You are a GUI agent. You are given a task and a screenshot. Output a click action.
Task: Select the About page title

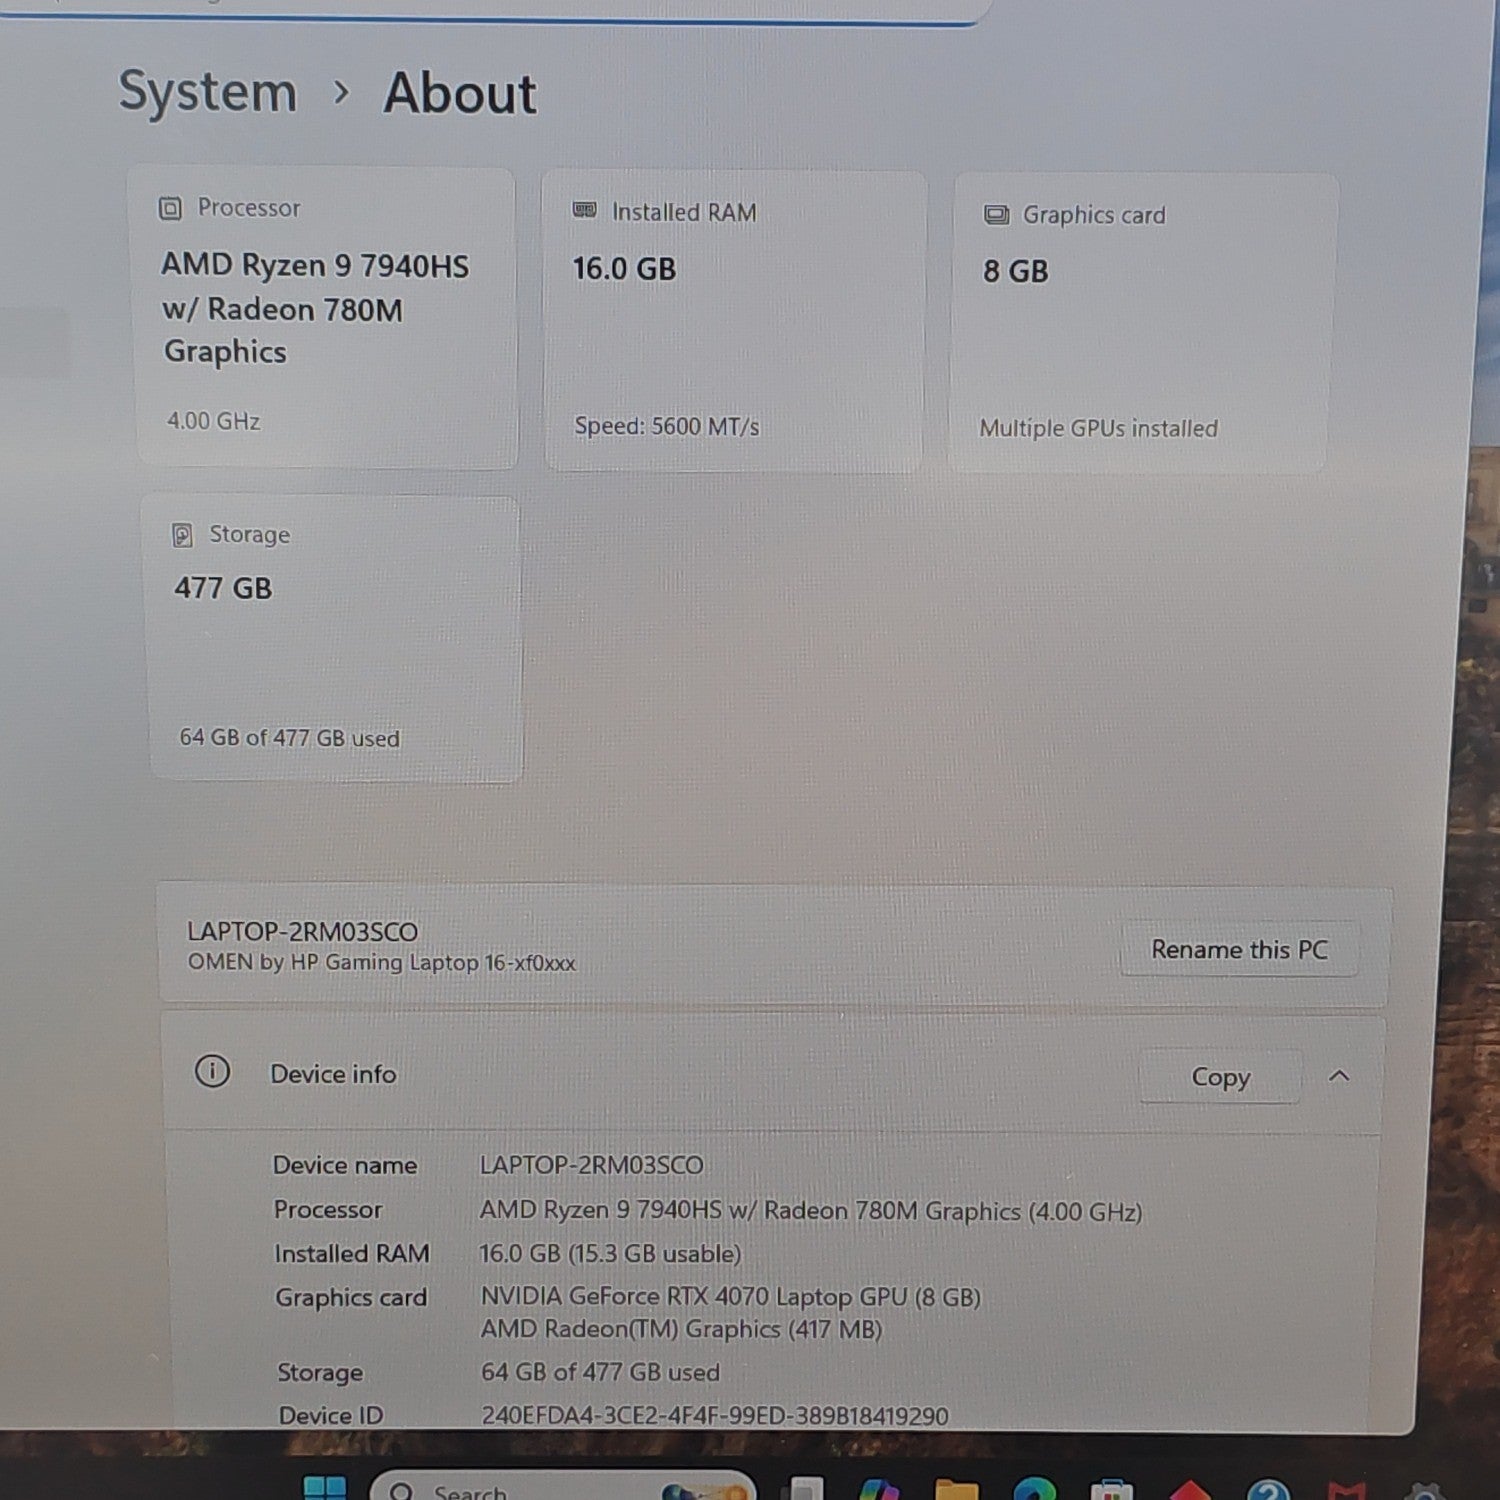coord(460,93)
